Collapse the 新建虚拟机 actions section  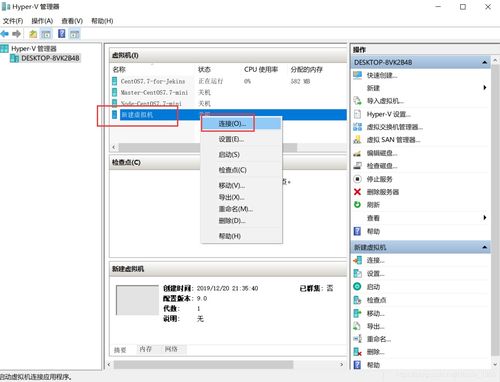point(484,247)
